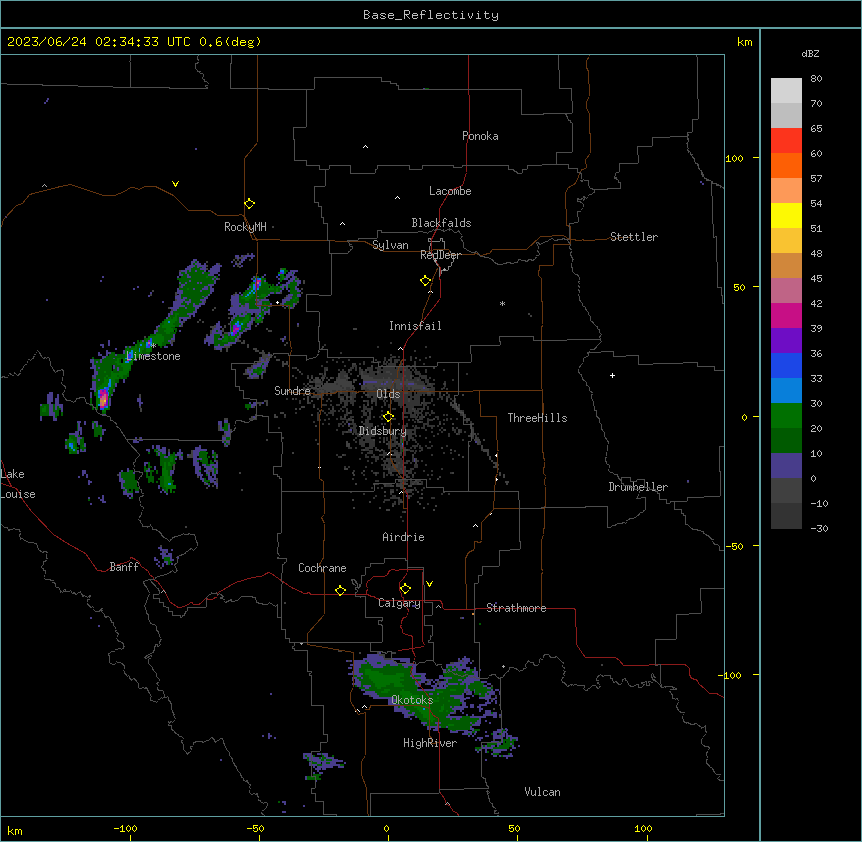Select the RedDeer city label
Screen dimensions: 862x842
[440, 255]
